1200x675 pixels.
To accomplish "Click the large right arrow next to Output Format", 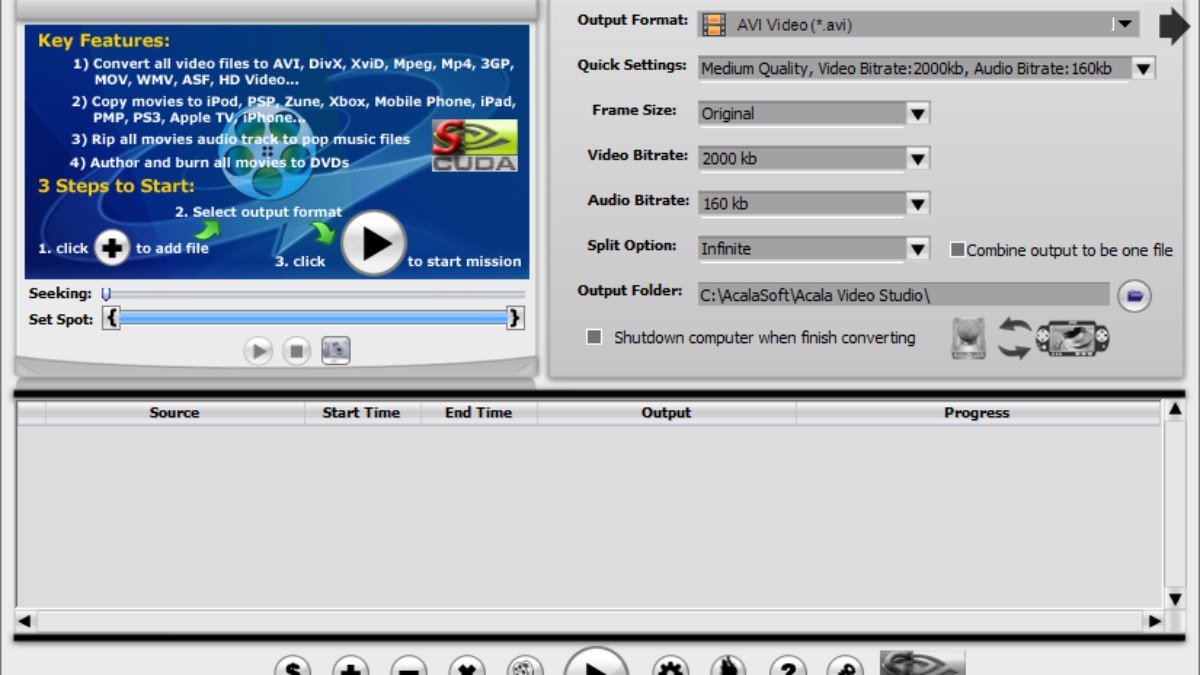I will coord(1174,26).
